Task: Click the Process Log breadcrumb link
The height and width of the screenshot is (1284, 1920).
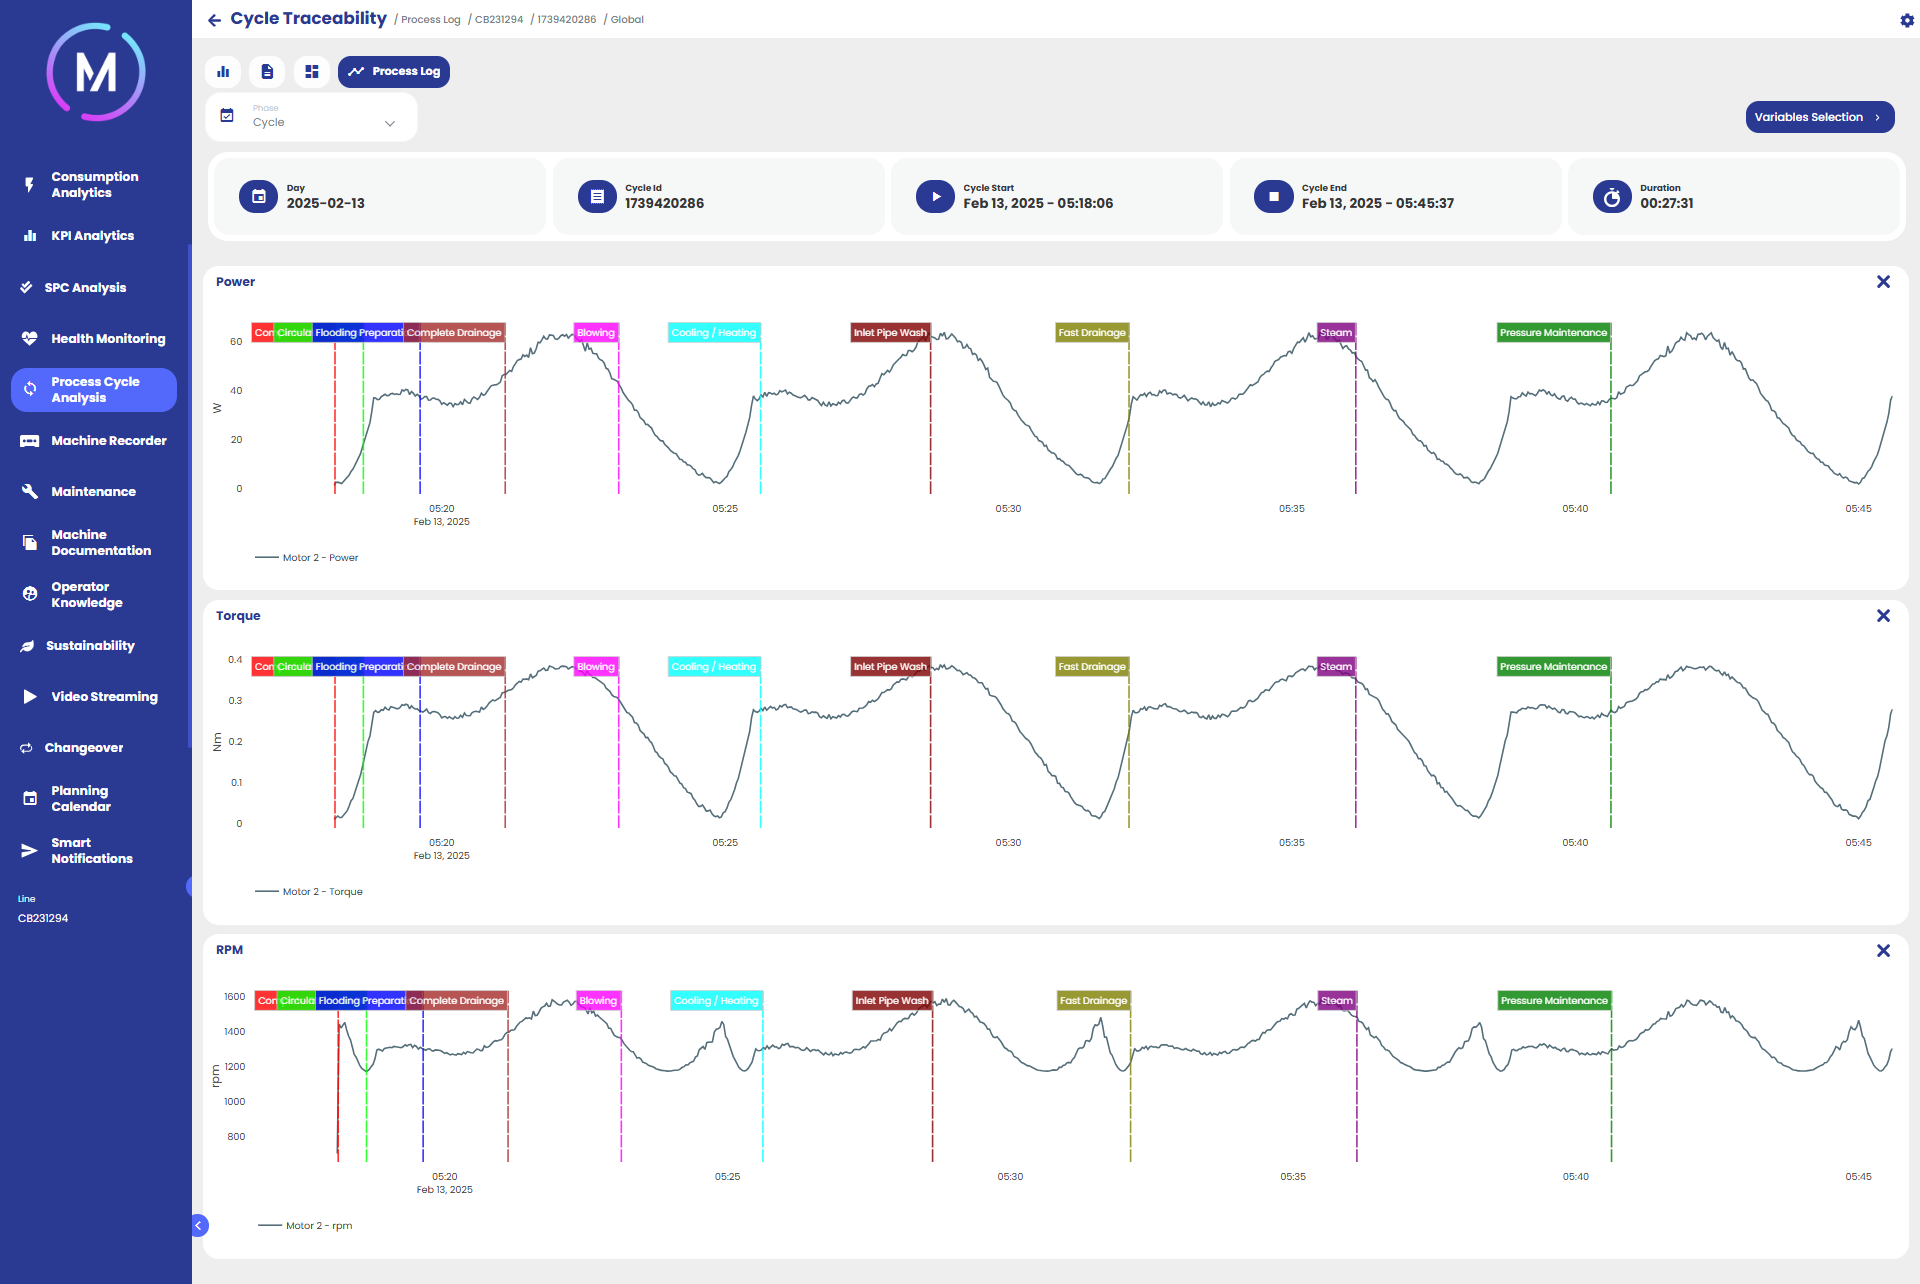Action: click(430, 20)
